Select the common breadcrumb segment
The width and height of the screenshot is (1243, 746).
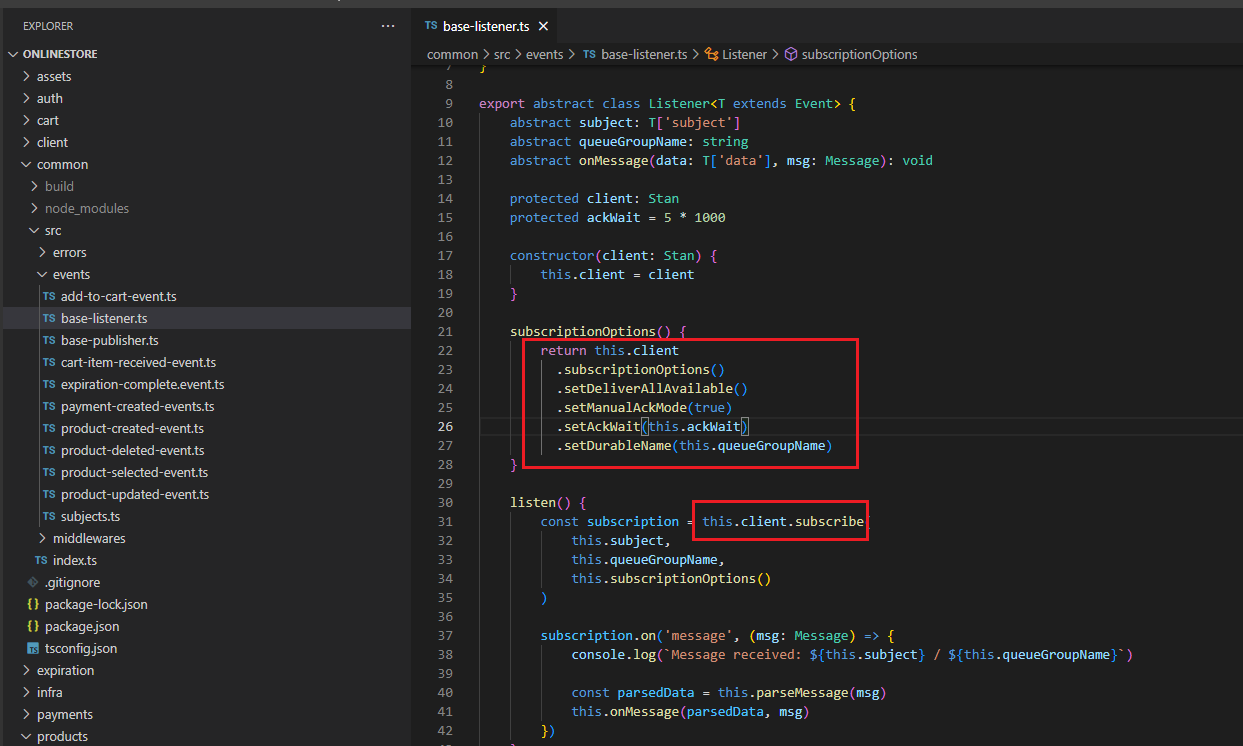coord(452,54)
